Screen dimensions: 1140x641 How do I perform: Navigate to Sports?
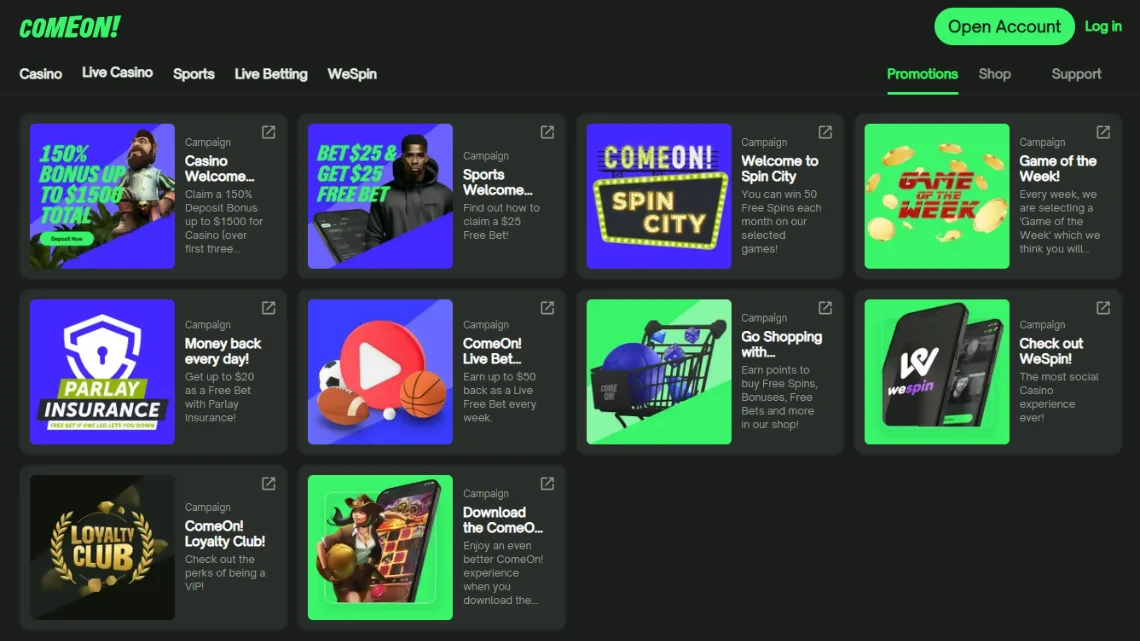[193, 74]
